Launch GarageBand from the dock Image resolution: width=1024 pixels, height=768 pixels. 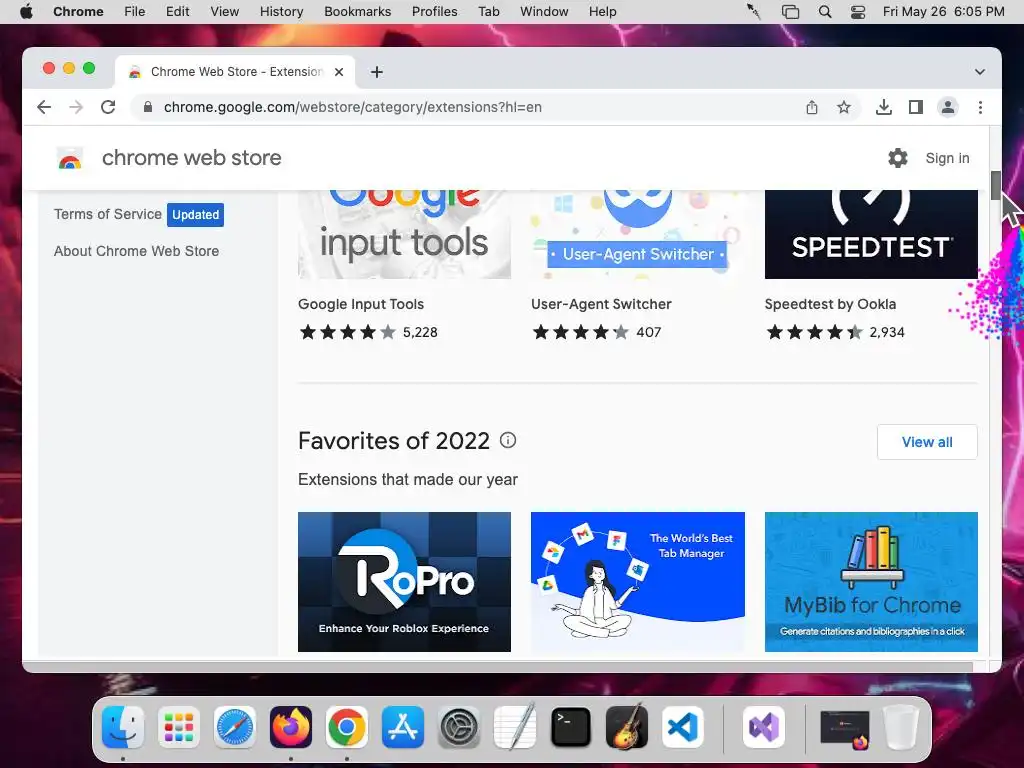(627, 727)
